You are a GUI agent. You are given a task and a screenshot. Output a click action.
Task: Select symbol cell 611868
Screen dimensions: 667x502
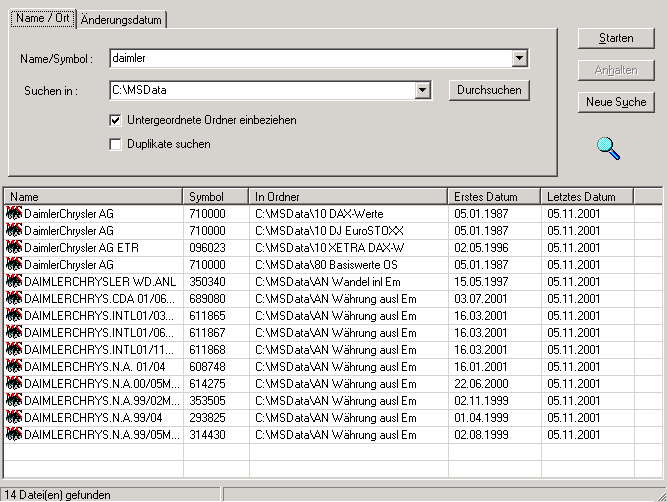click(x=207, y=350)
